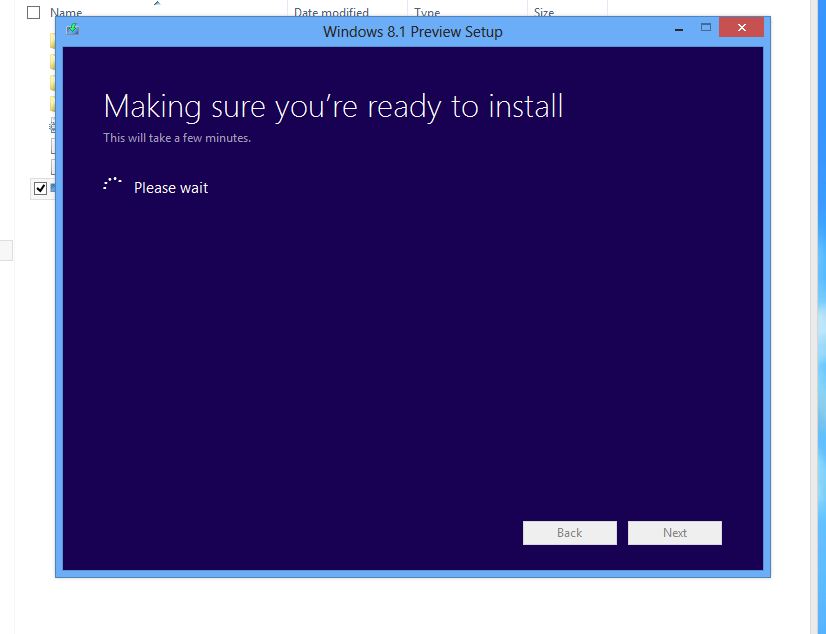The width and height of the screenshot is (826, 634).
Task: Maximize the Windows 8.1 Preview Setup window
Action: point(706,27)
